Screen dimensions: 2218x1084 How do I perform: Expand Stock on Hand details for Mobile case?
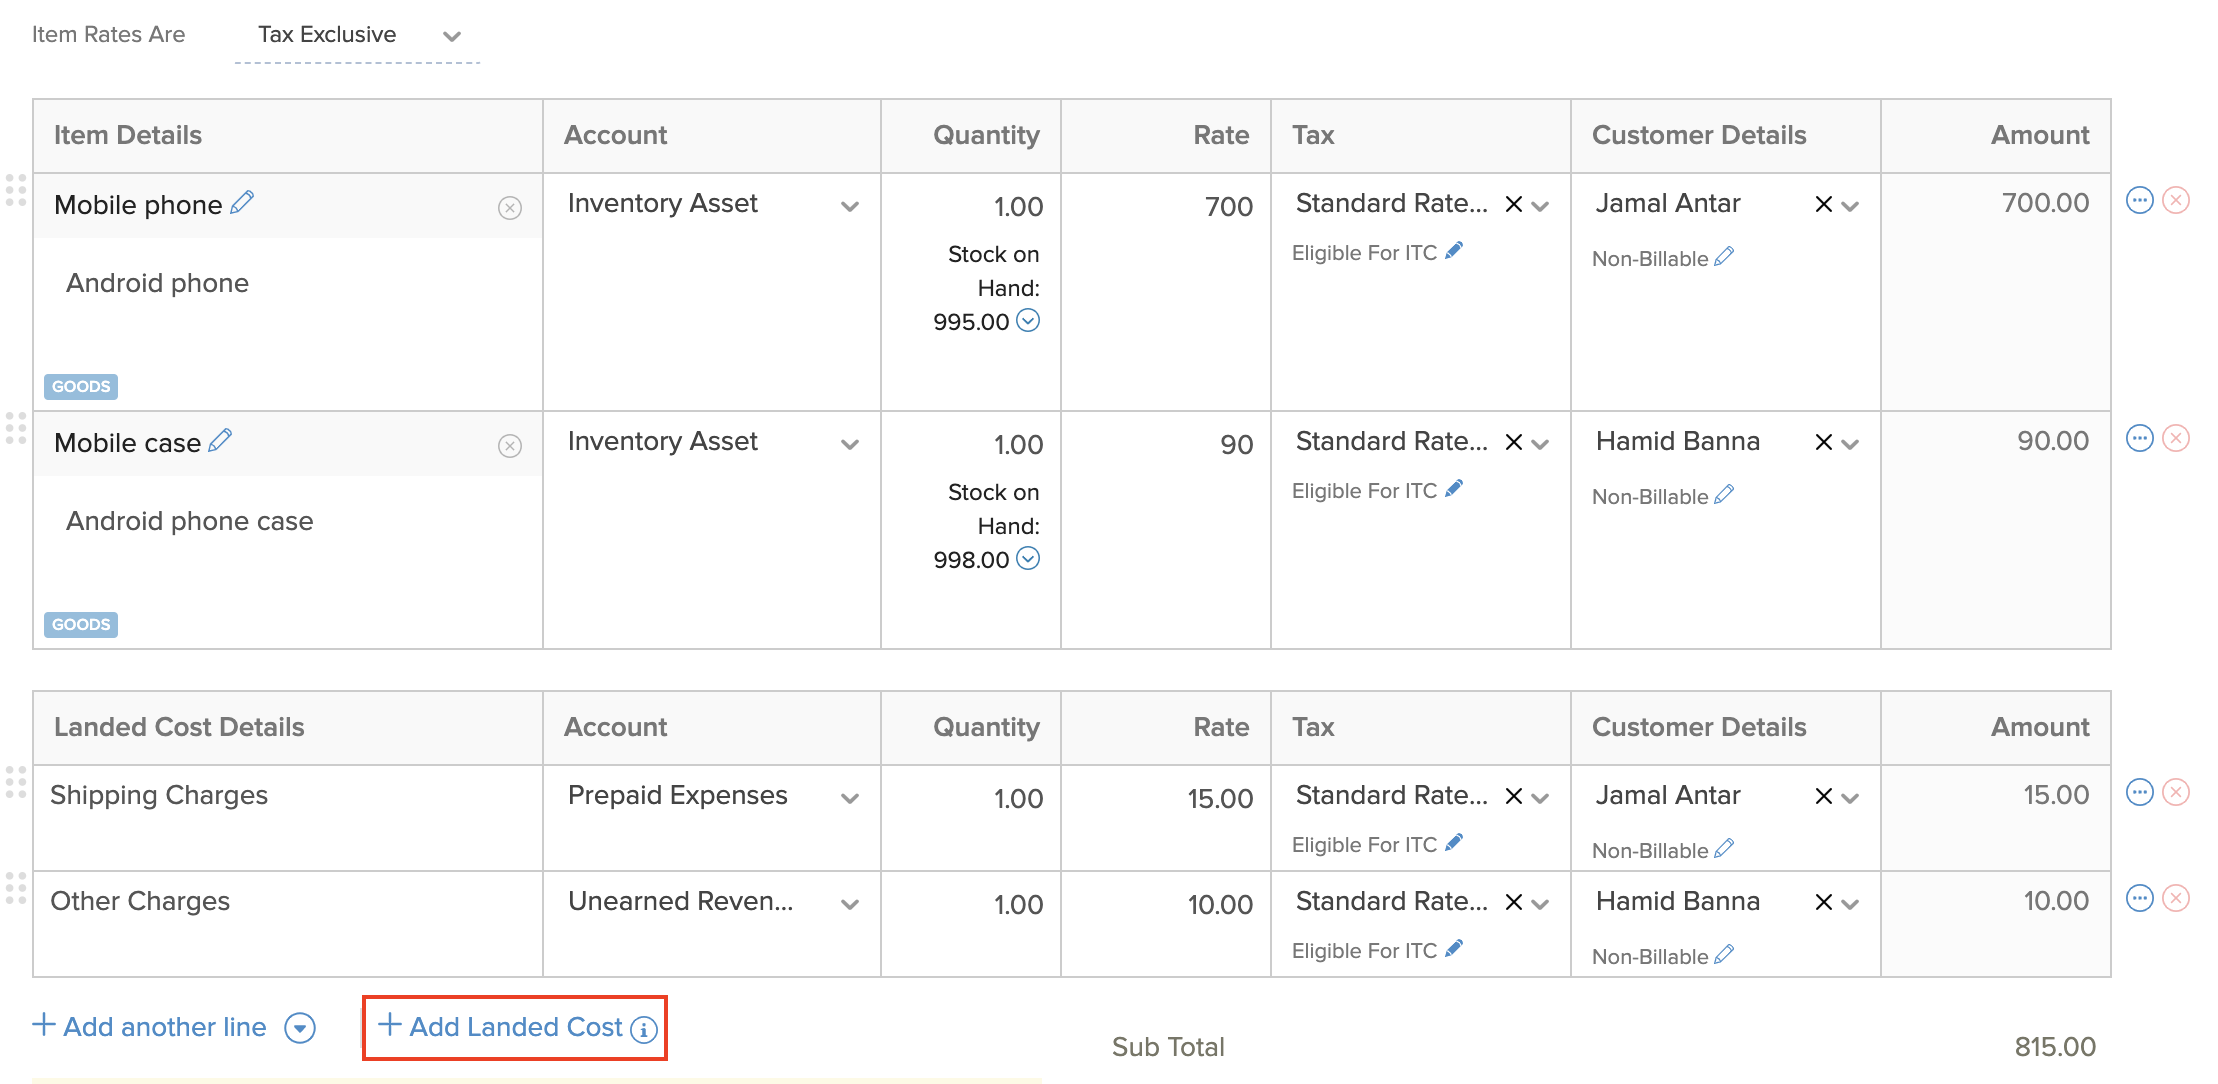click(1027, 560)
